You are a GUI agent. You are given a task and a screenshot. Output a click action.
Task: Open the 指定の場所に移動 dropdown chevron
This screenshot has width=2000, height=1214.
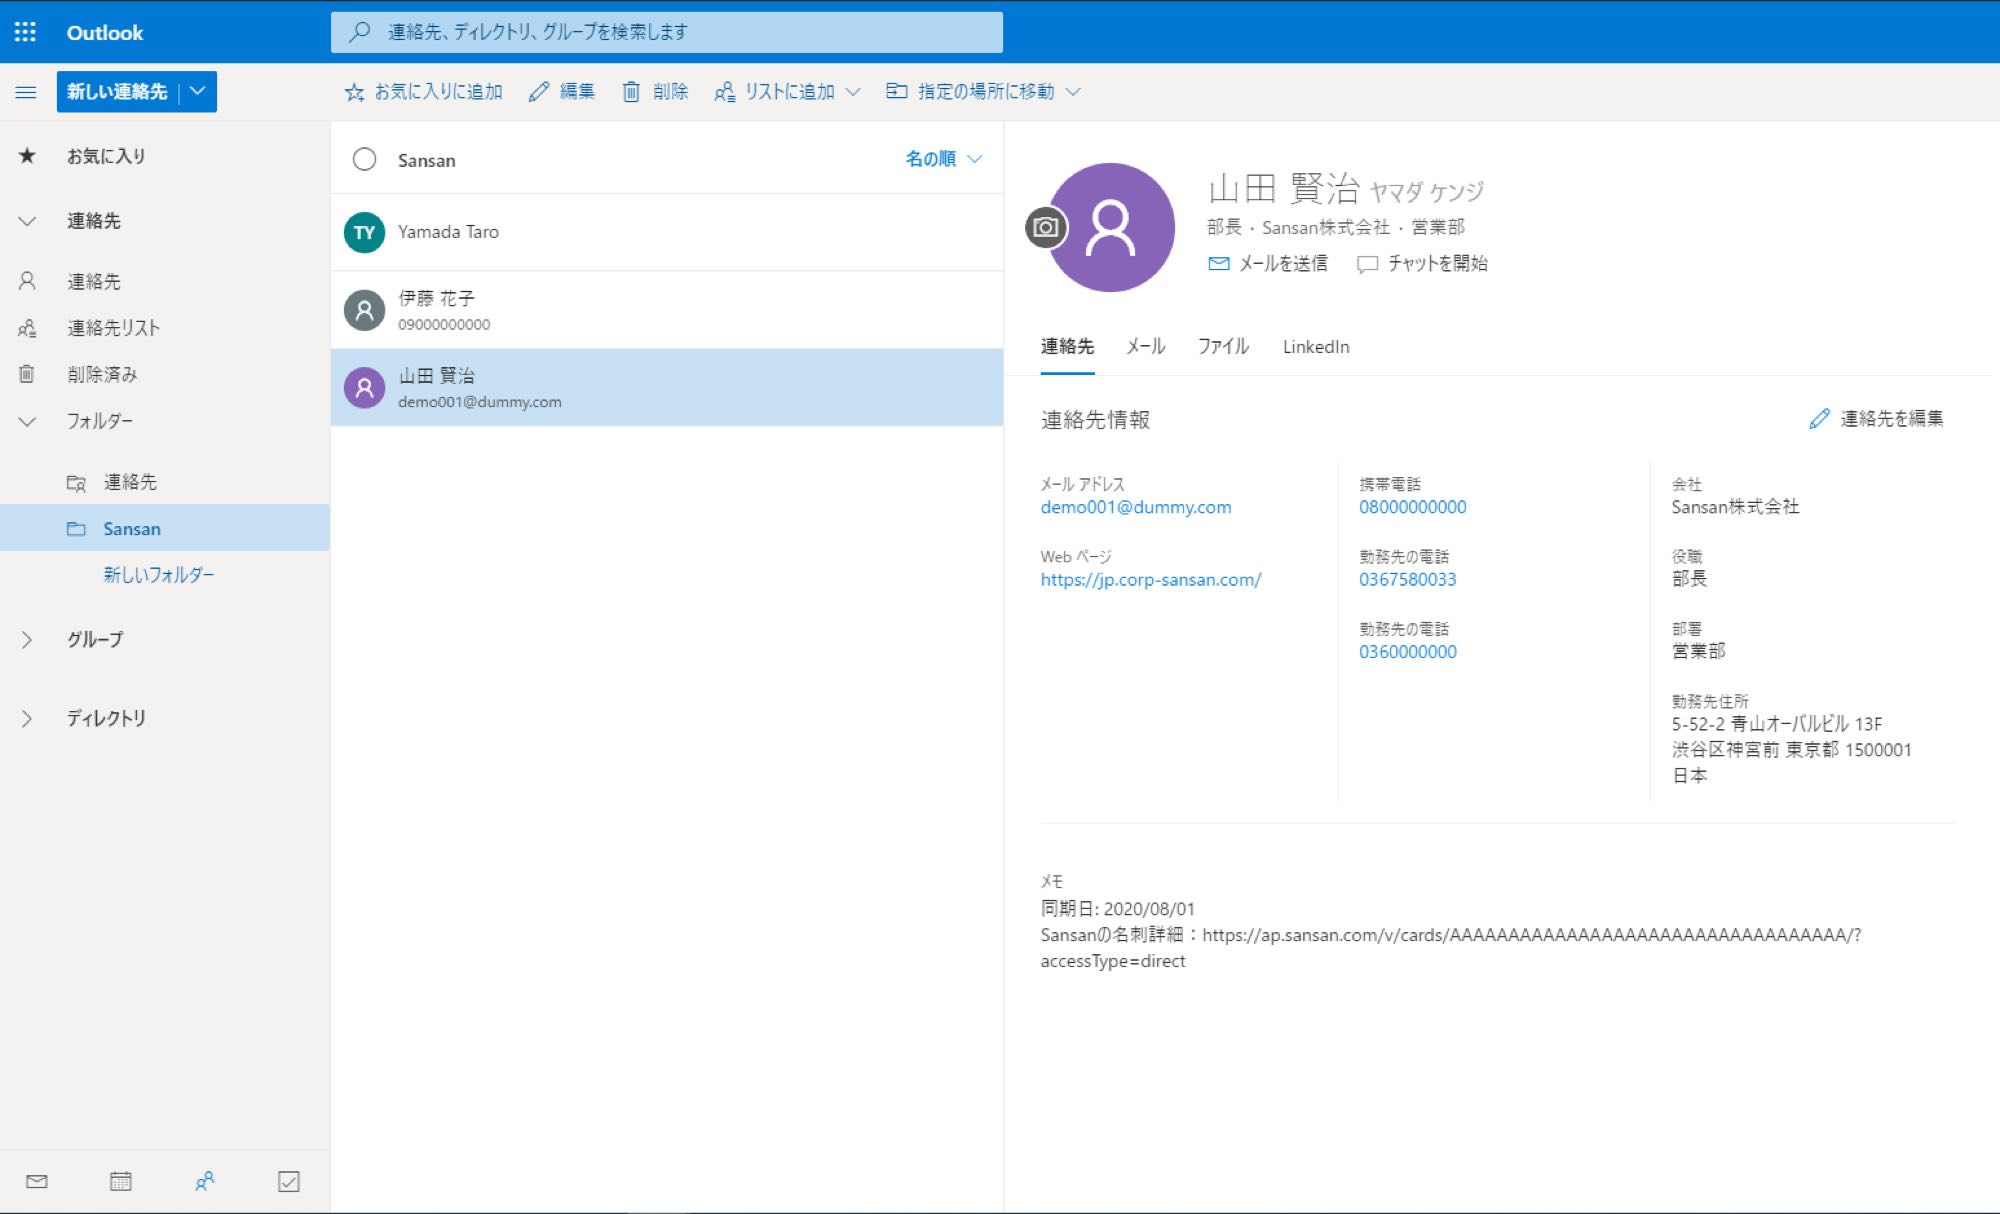pos(1073,92)
